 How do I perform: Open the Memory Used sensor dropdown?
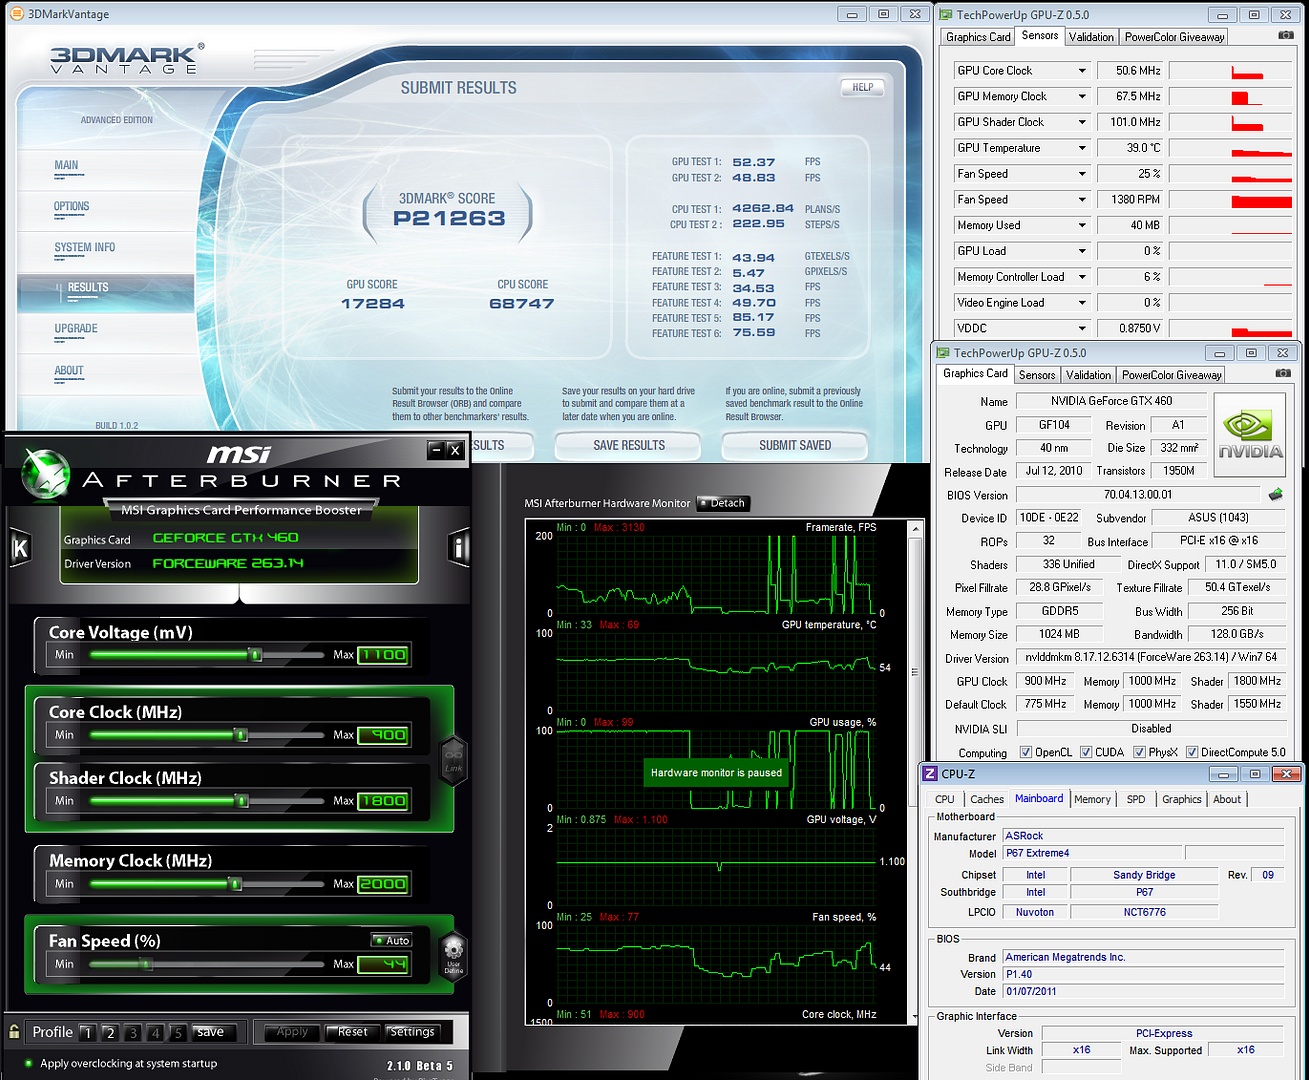1082,225
